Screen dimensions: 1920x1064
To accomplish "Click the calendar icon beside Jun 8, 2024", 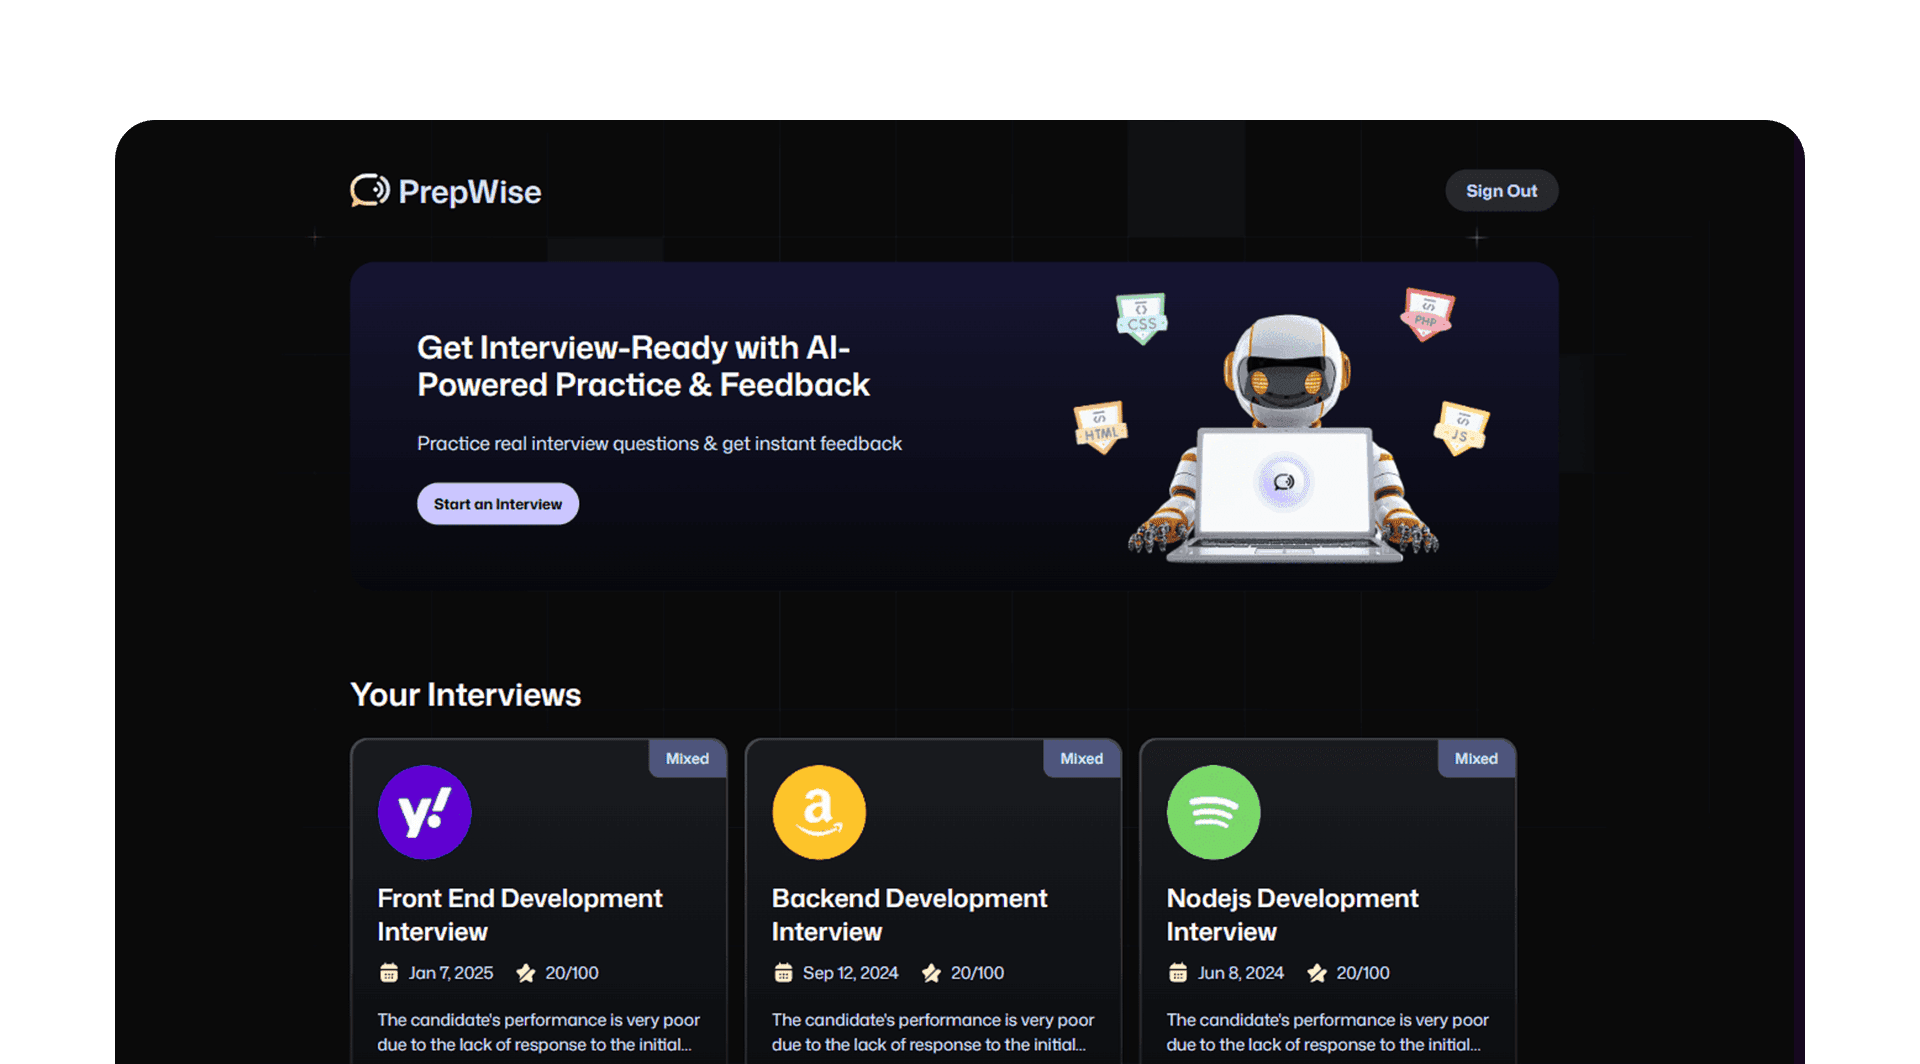I will coord(1178,973).
